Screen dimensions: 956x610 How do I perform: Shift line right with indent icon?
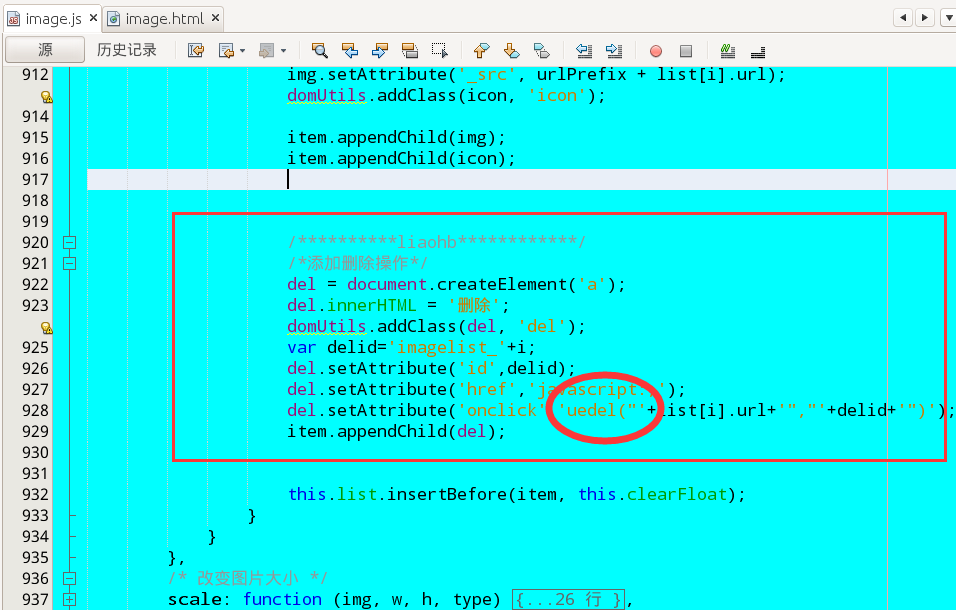coord(614,50)
